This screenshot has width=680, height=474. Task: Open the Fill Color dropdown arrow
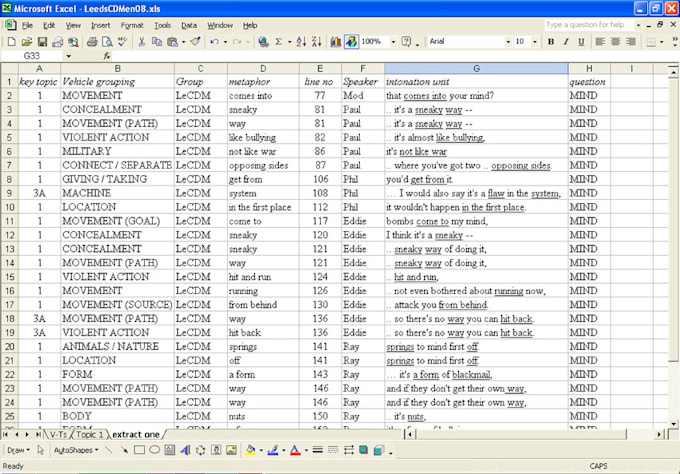261,450
